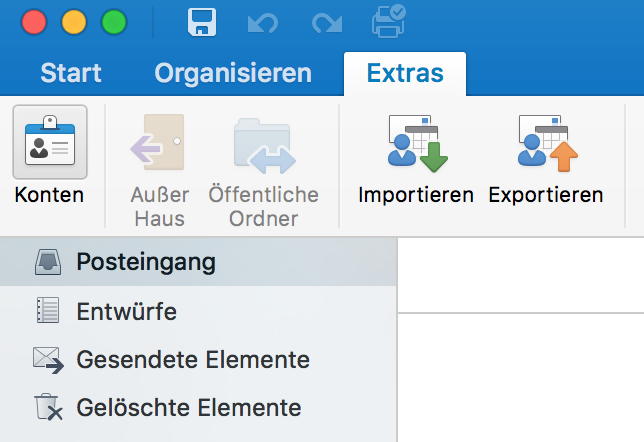The height and width of the screenshot is (442, 644).
Task: Click the inbox tray icon beside Posteingang
Action: pos(48,262)
